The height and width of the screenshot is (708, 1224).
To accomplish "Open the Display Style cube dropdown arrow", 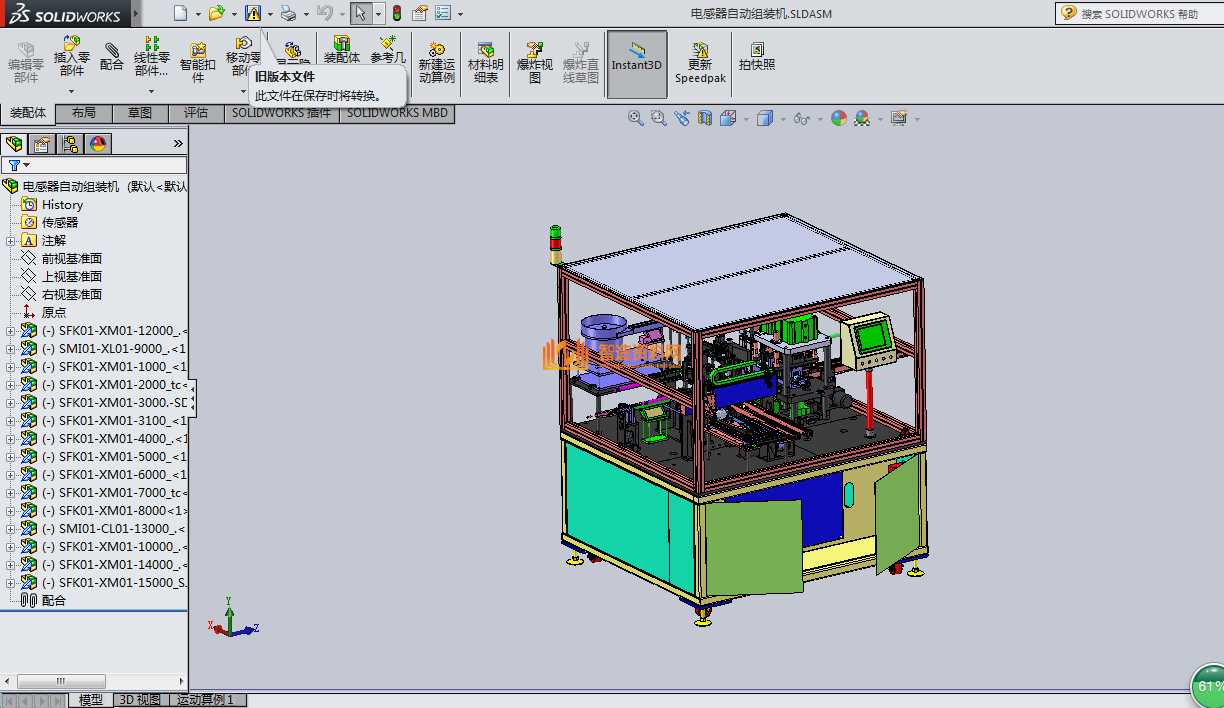I will coord(783,118).
